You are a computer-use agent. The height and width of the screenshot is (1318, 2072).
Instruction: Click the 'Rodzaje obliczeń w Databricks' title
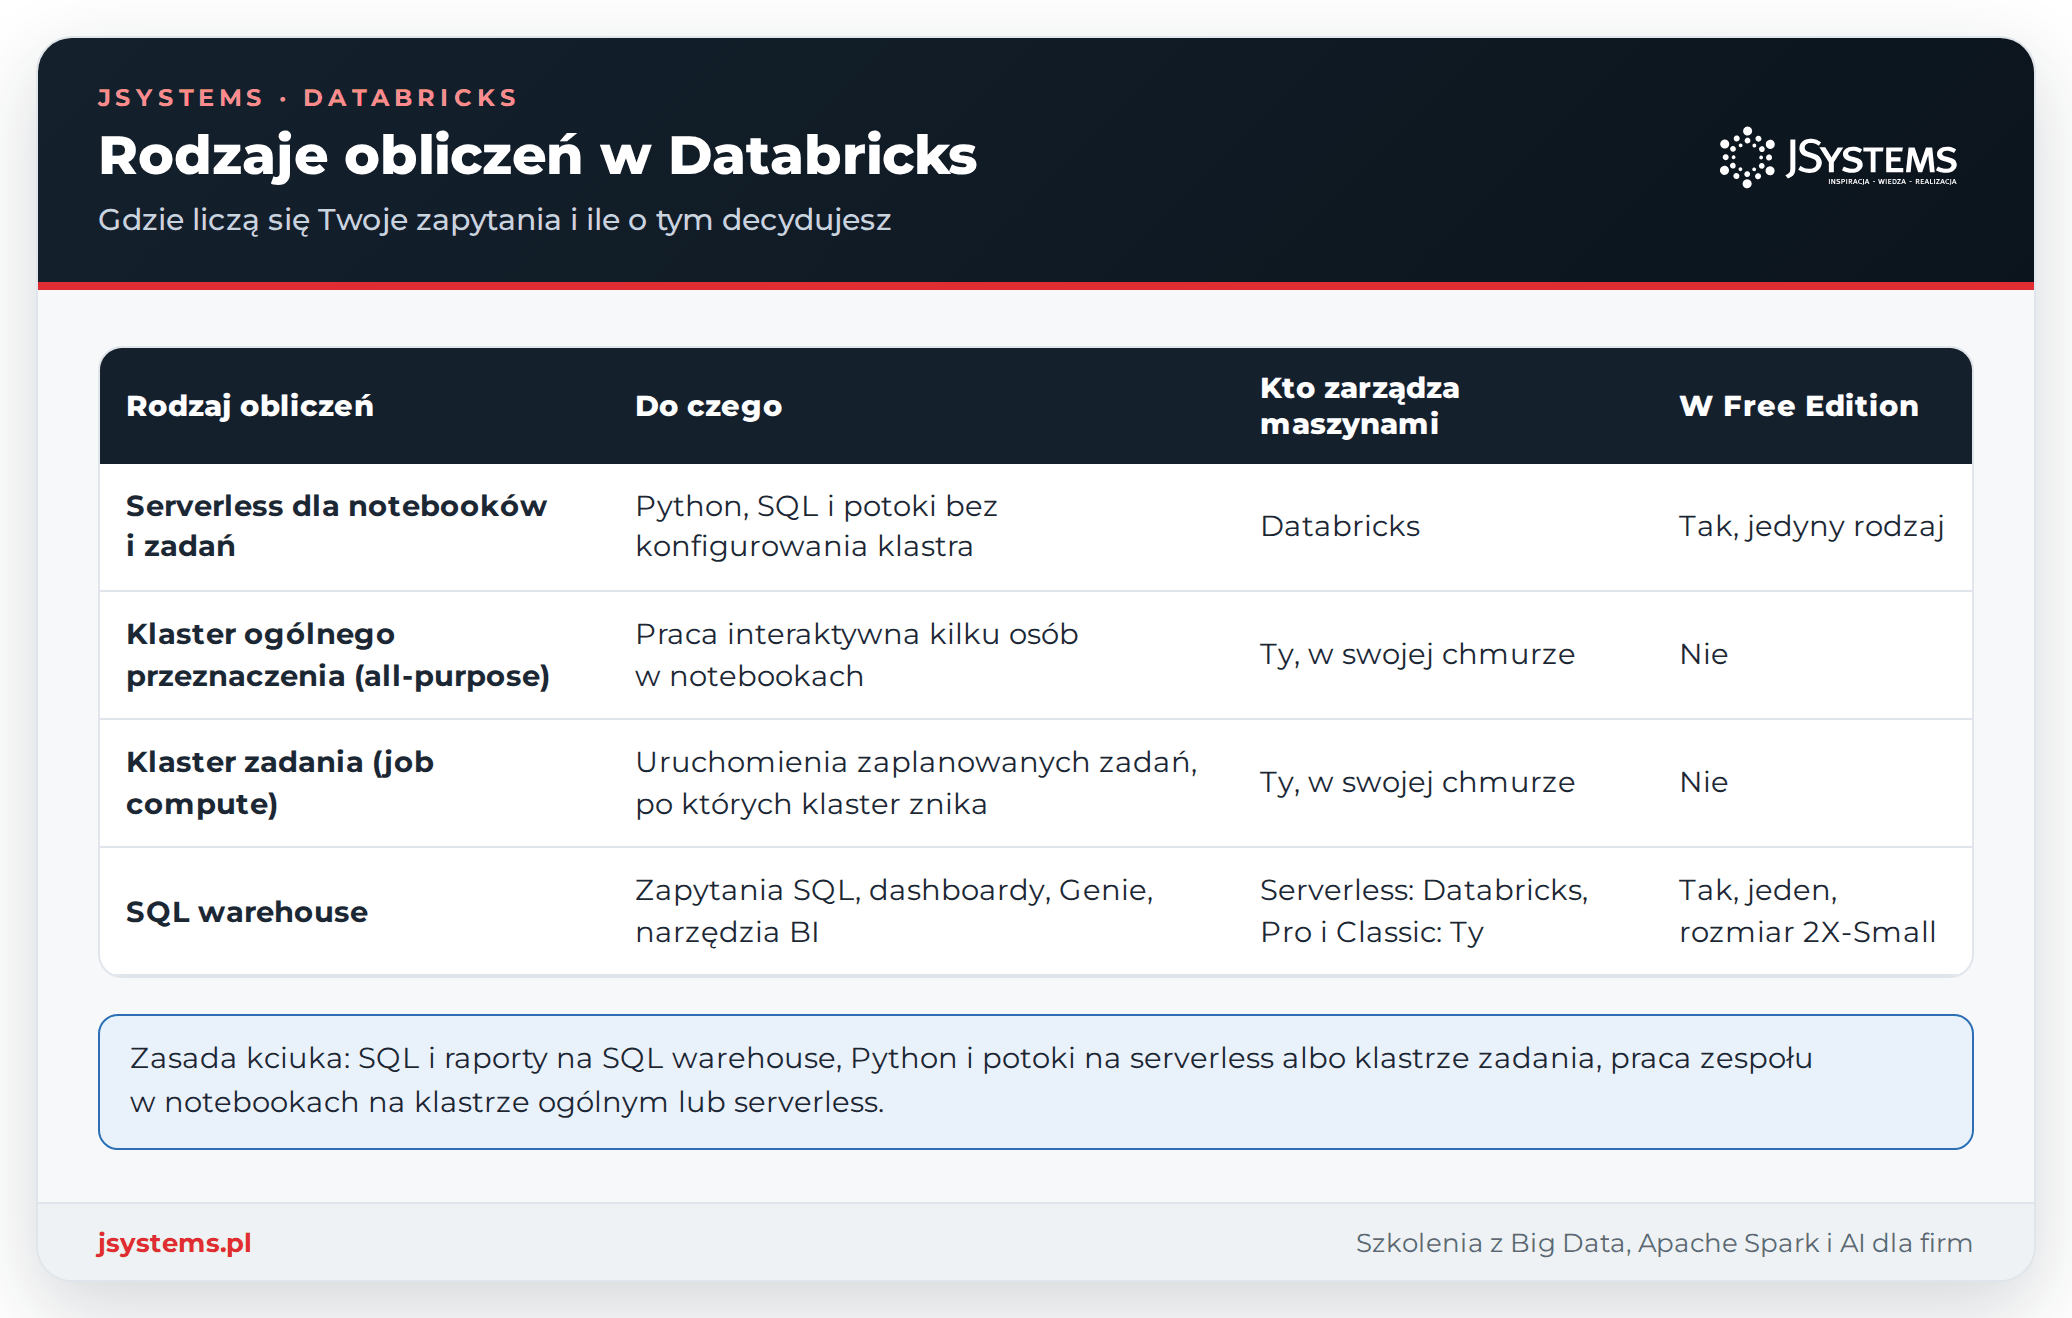pyautogui.click(x=537, y=156)
